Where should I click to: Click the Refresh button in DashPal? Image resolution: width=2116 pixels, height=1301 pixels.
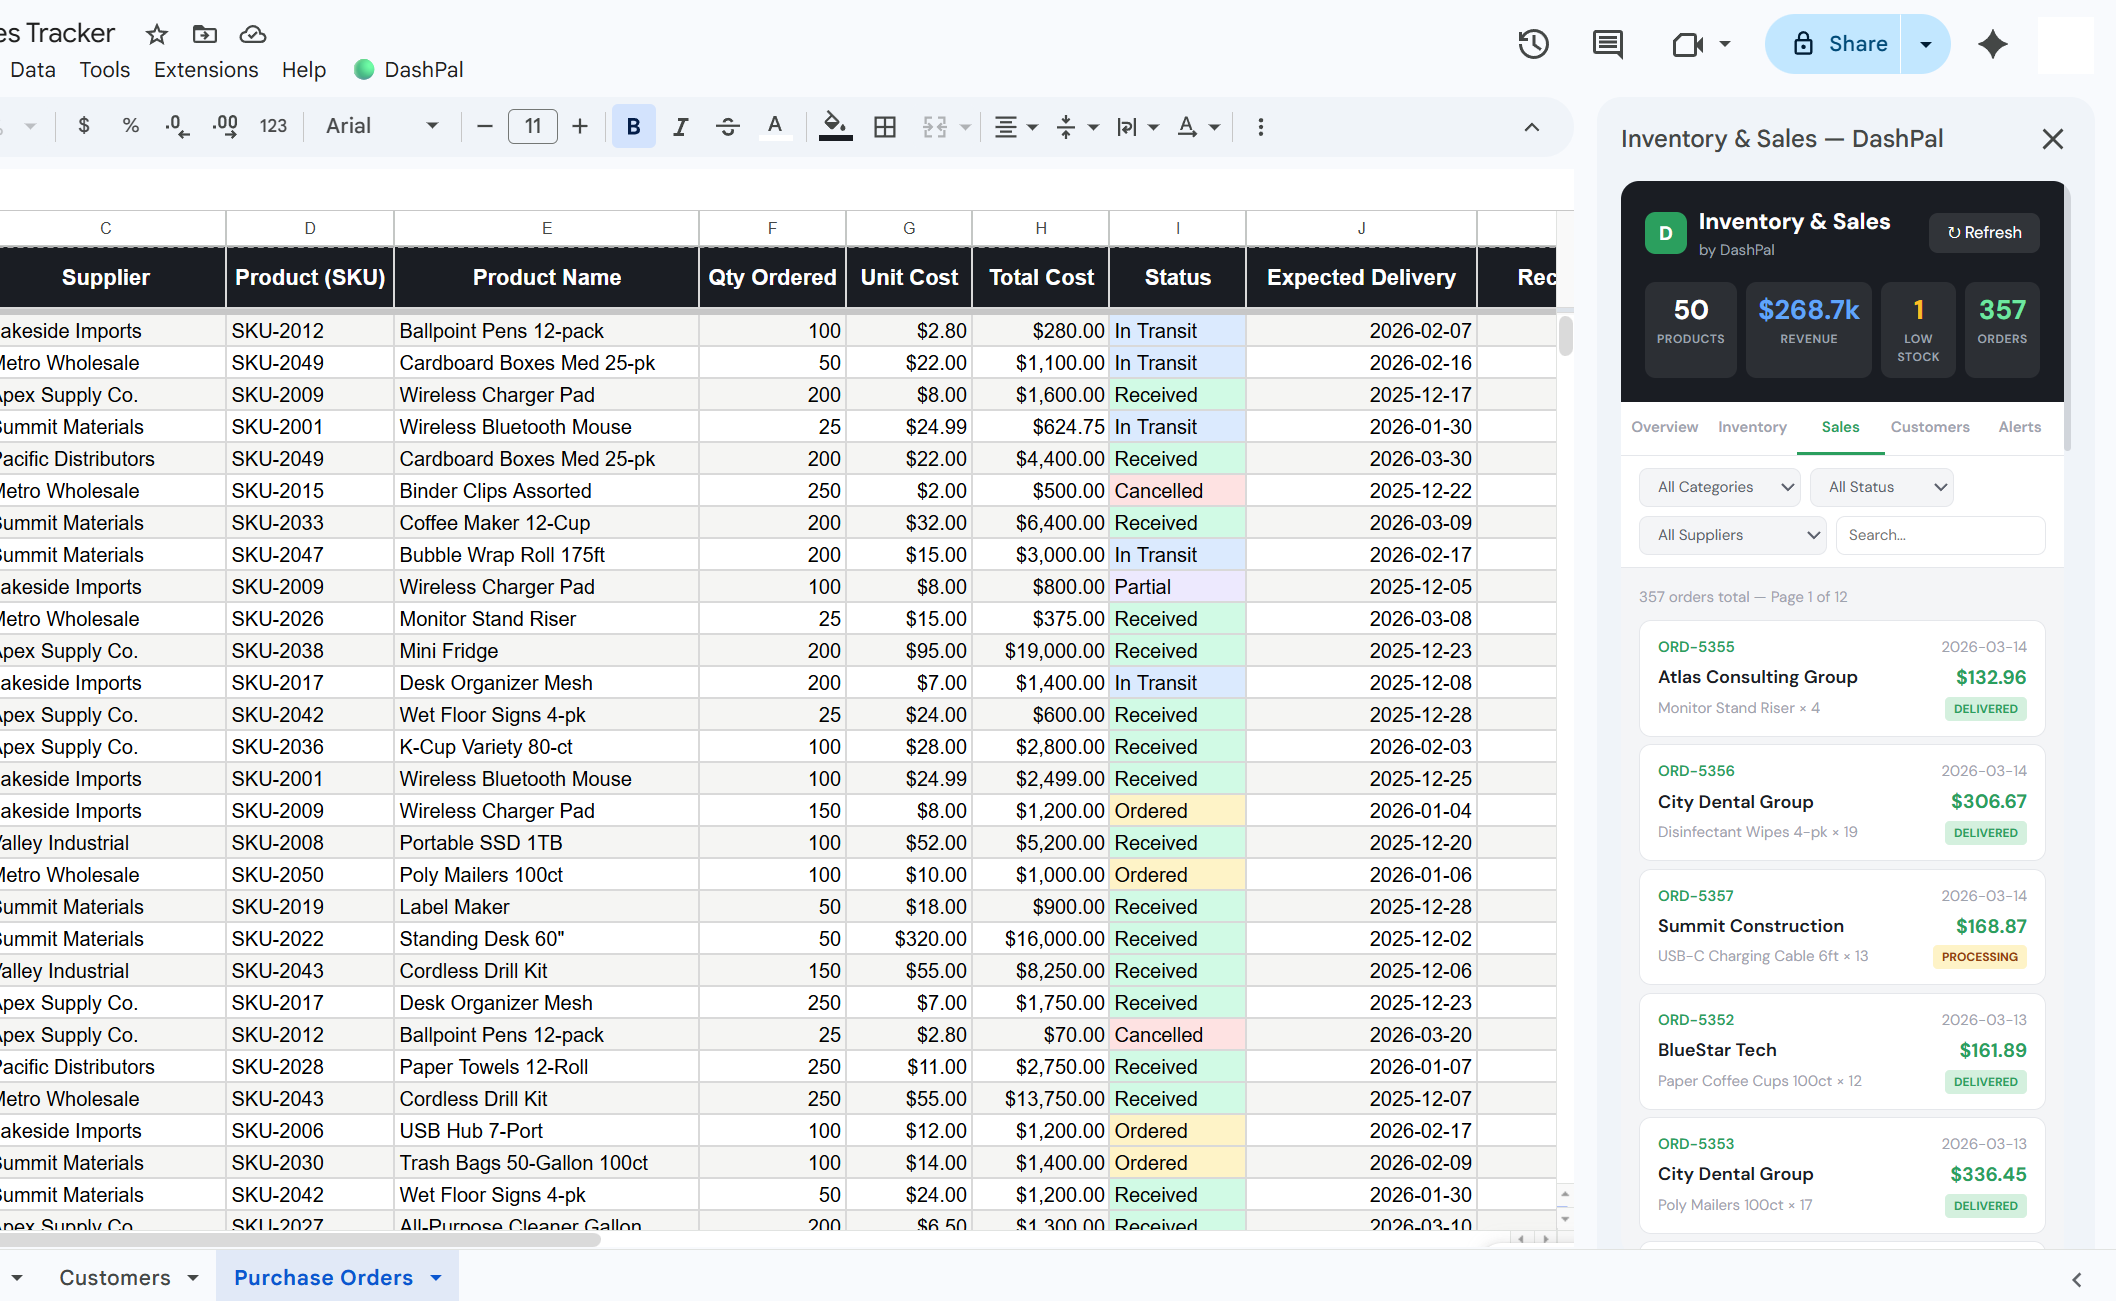pos(1984,232)
